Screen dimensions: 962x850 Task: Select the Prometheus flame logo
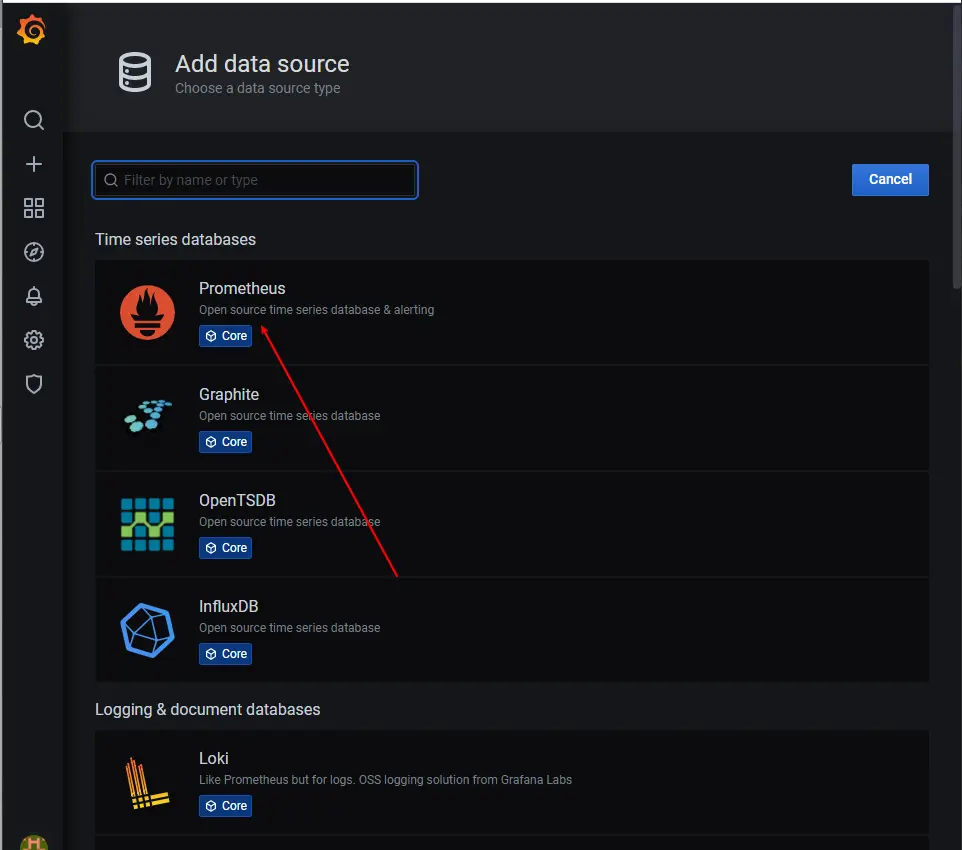click(x=147, y=312)
